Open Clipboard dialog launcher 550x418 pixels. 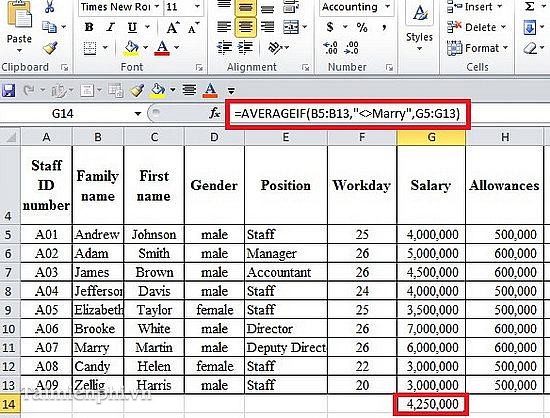point(65,67)
